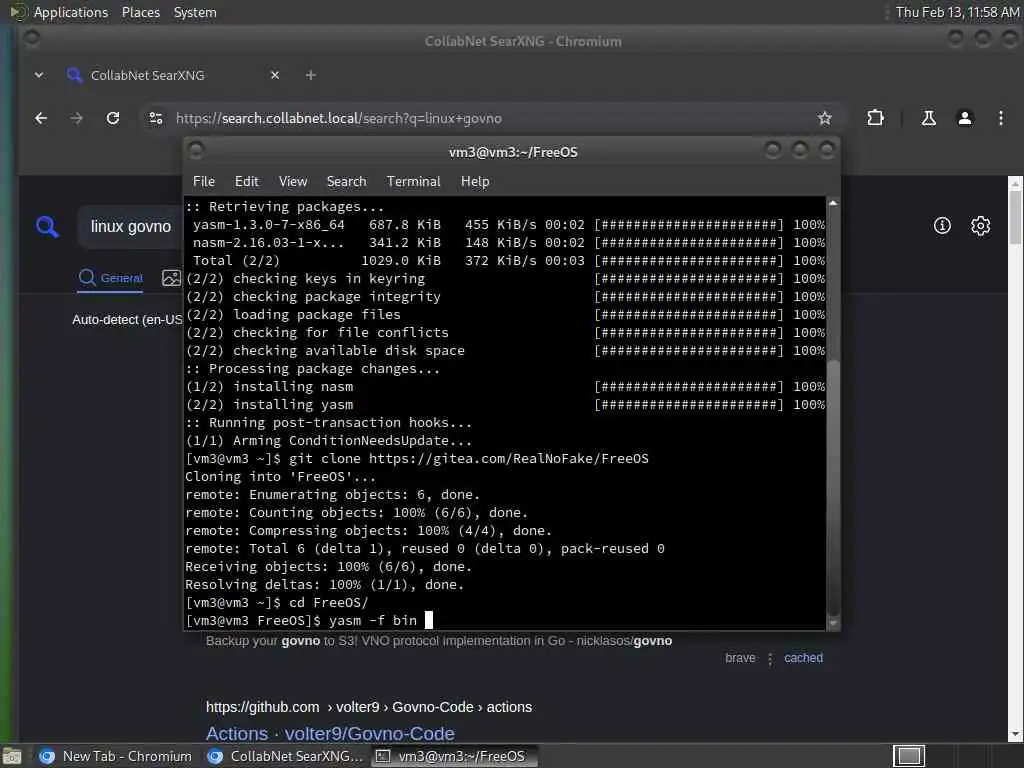Open SearXNG preferences gear icon
Image resolution: width=1024 pixels, height=768 pixels.
pyautogui.click(x=980, y=226)
